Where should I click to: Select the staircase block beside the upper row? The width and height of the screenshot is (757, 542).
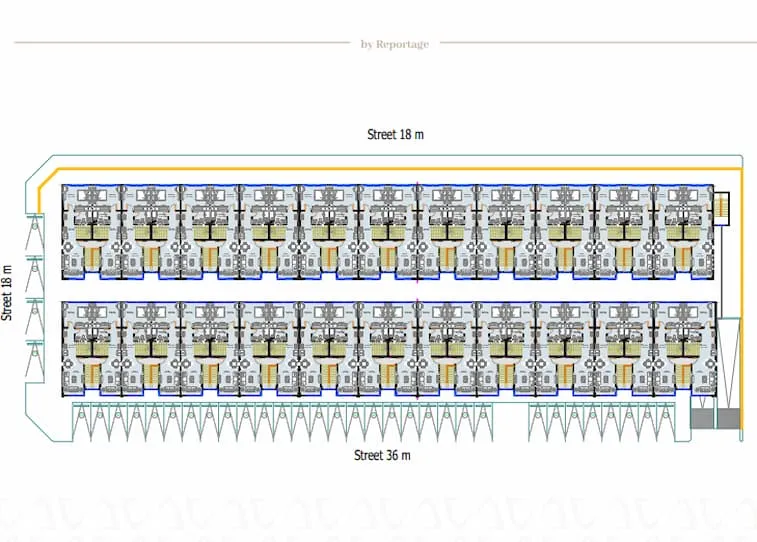click(x=721, y=208)
